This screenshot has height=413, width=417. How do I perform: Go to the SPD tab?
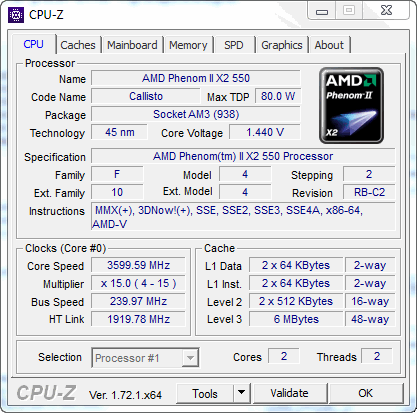click(234, 45)
